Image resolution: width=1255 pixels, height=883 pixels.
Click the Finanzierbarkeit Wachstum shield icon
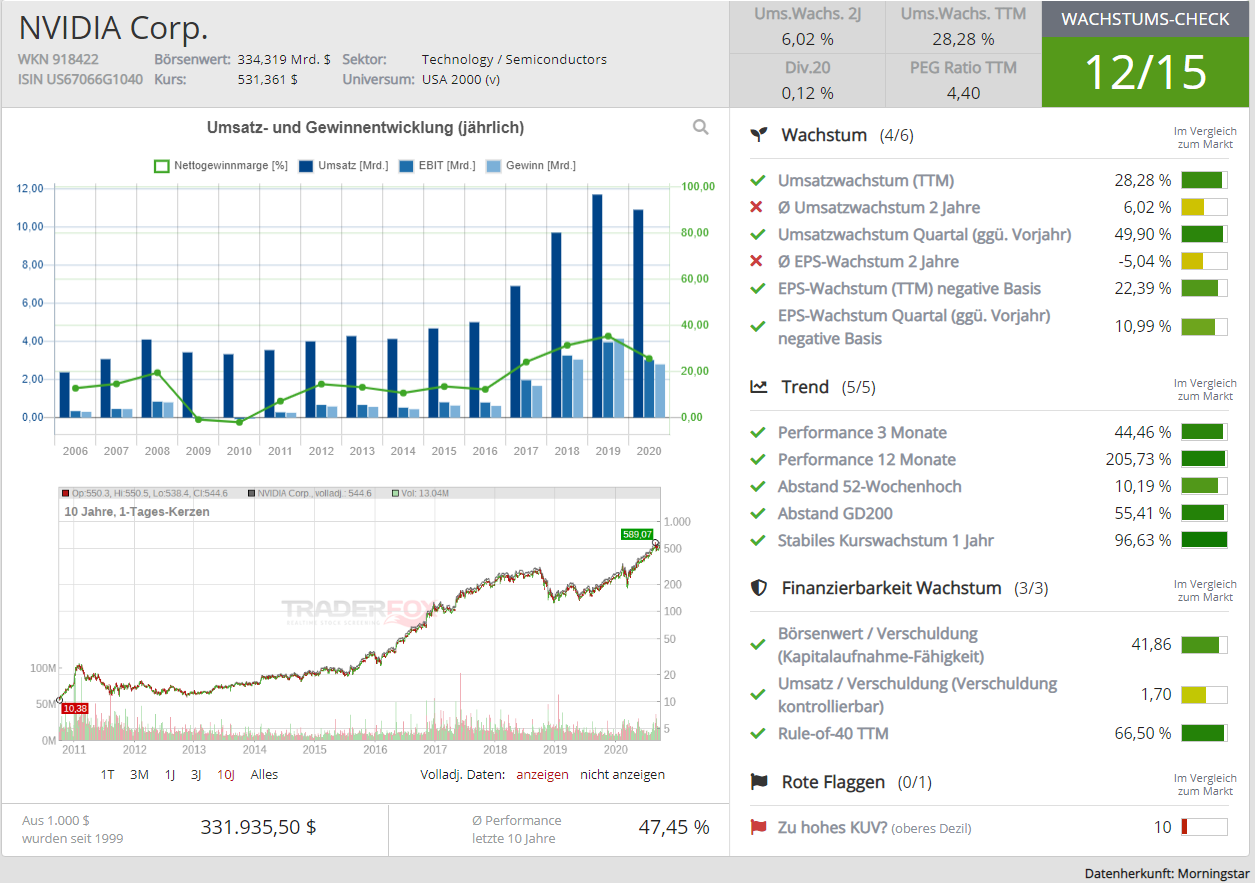pyautogui.click(x=759, y=588)
